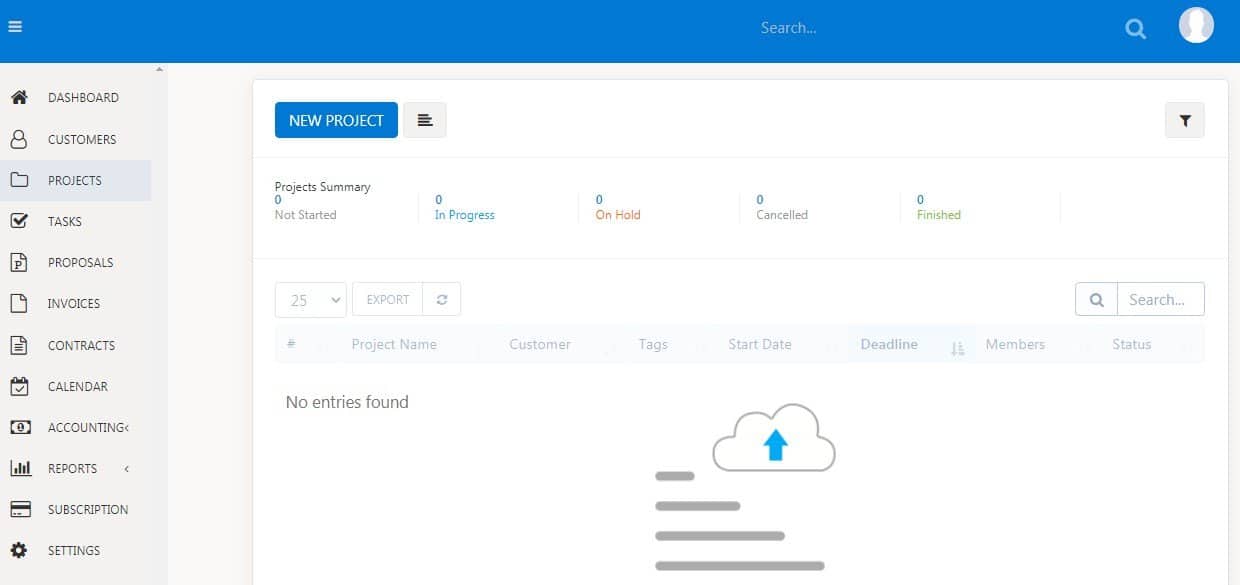Open the 25 entries-per-page dropdown
This screenshot has height=585, width=1240.
click(310, 300)
